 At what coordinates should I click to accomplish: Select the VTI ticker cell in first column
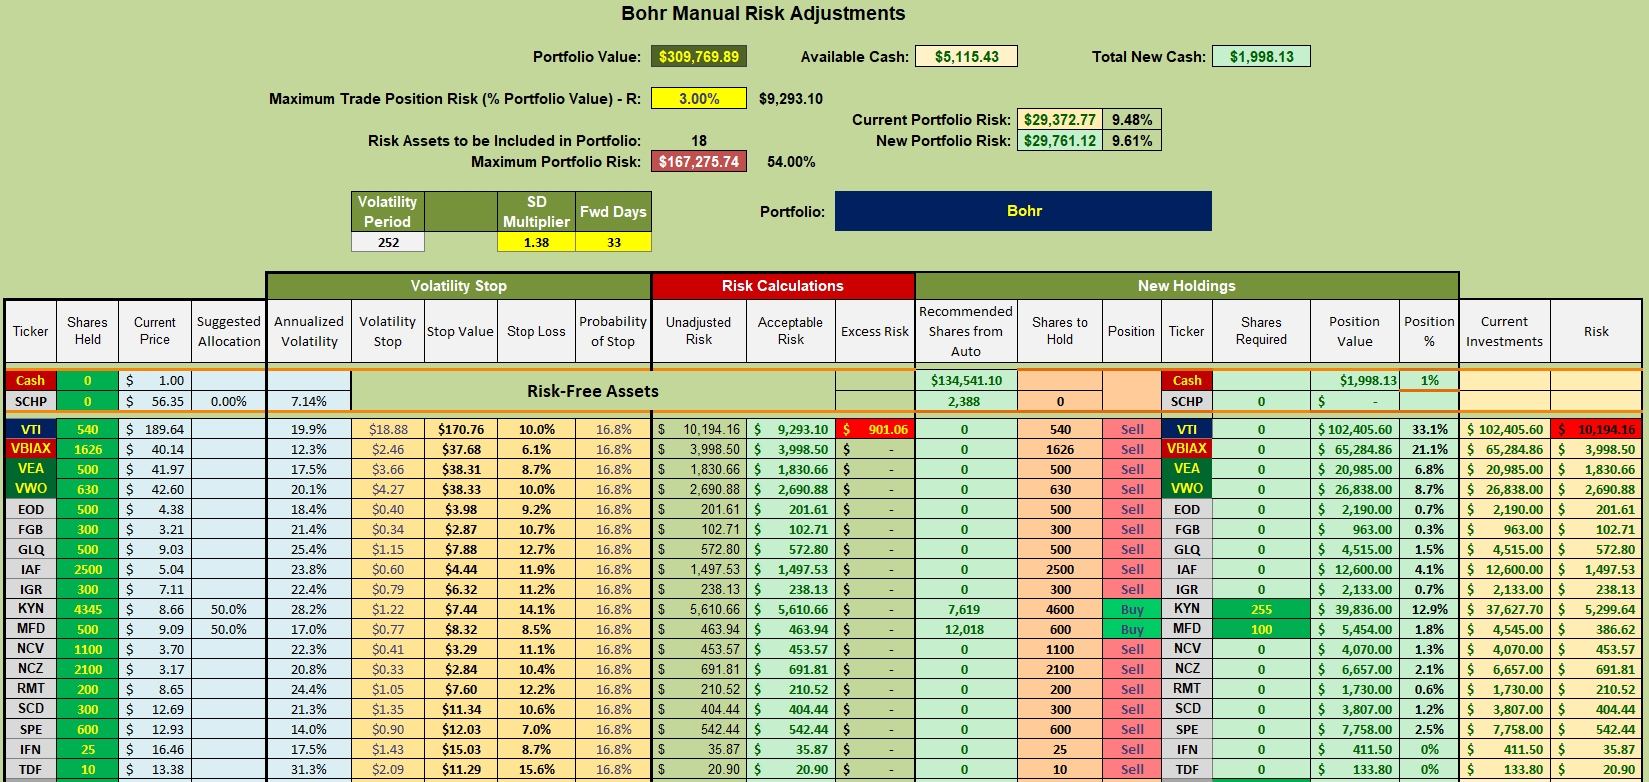click(x=31, y=429)
